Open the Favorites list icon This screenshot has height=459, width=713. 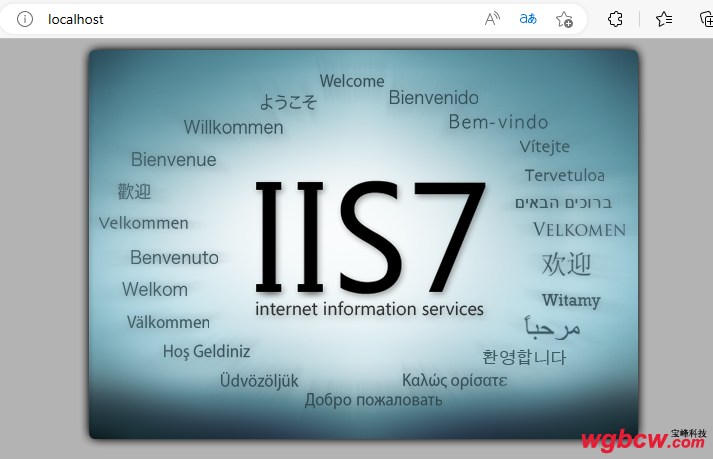(664, 19)
